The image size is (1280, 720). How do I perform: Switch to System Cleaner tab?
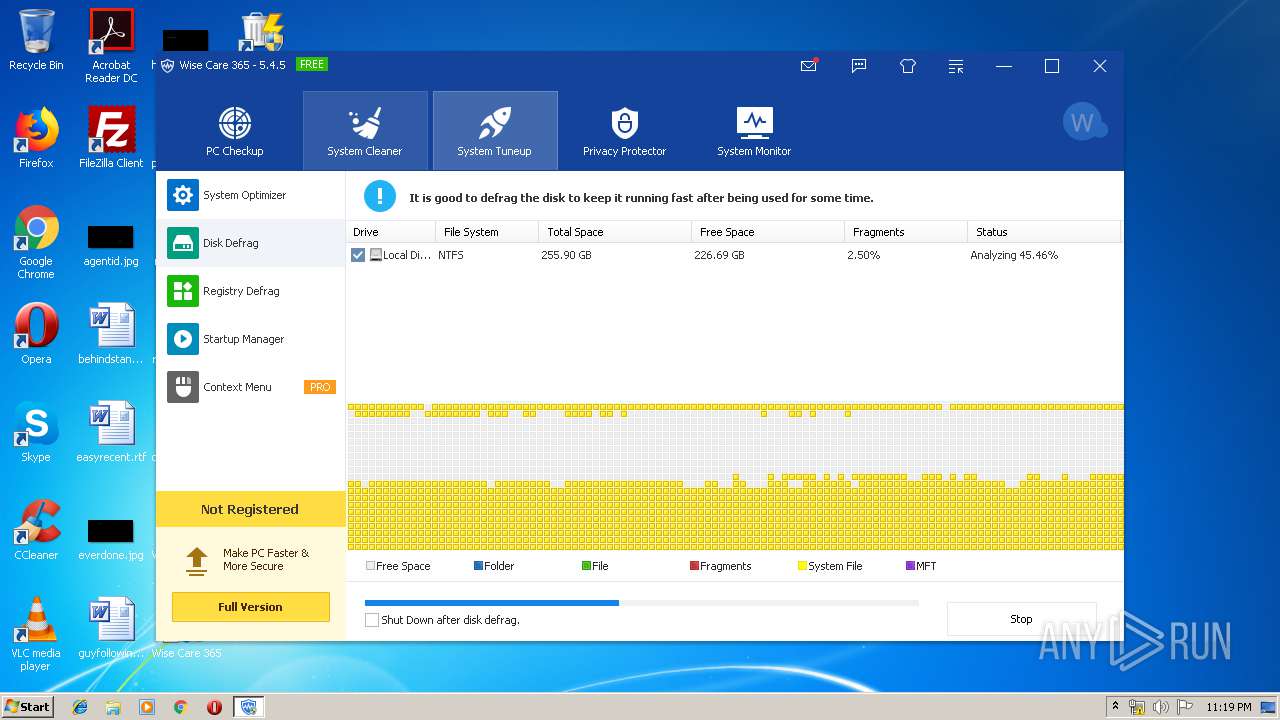coord(365,131)
